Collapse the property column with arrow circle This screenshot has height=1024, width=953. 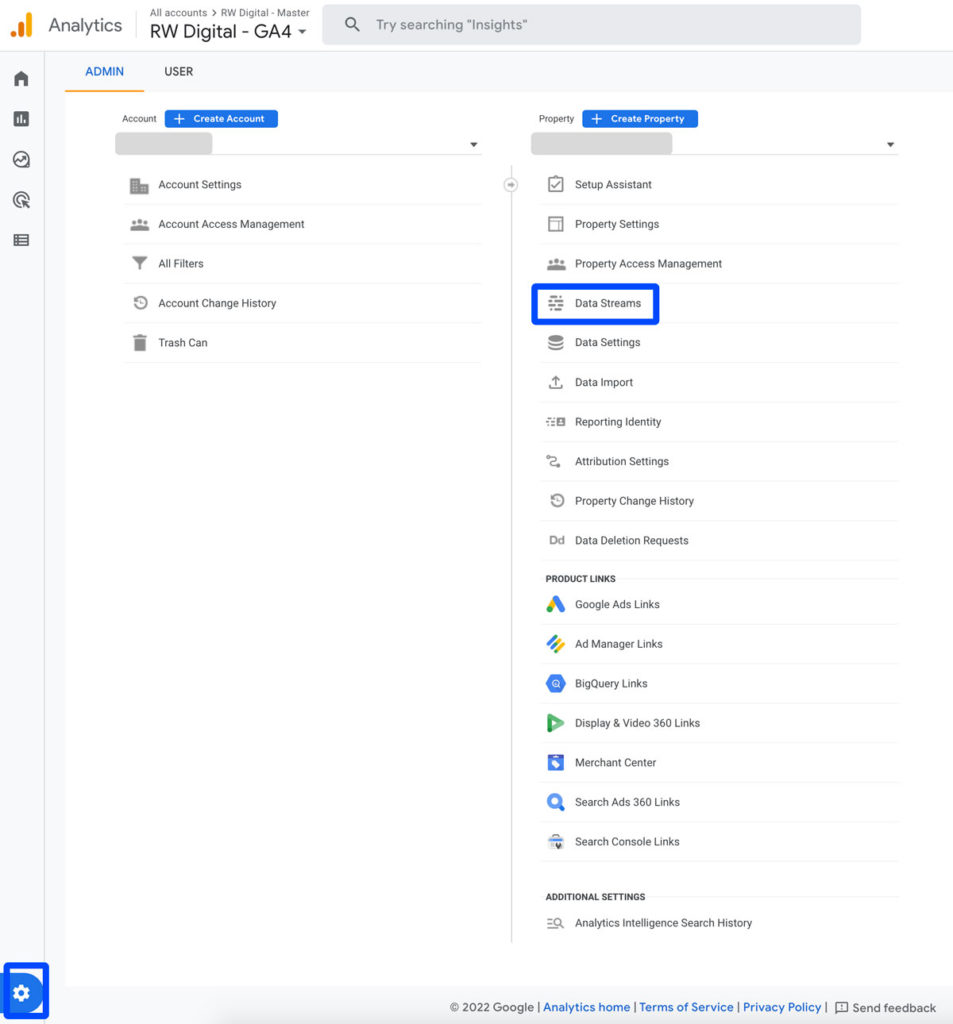pos(511,185)
